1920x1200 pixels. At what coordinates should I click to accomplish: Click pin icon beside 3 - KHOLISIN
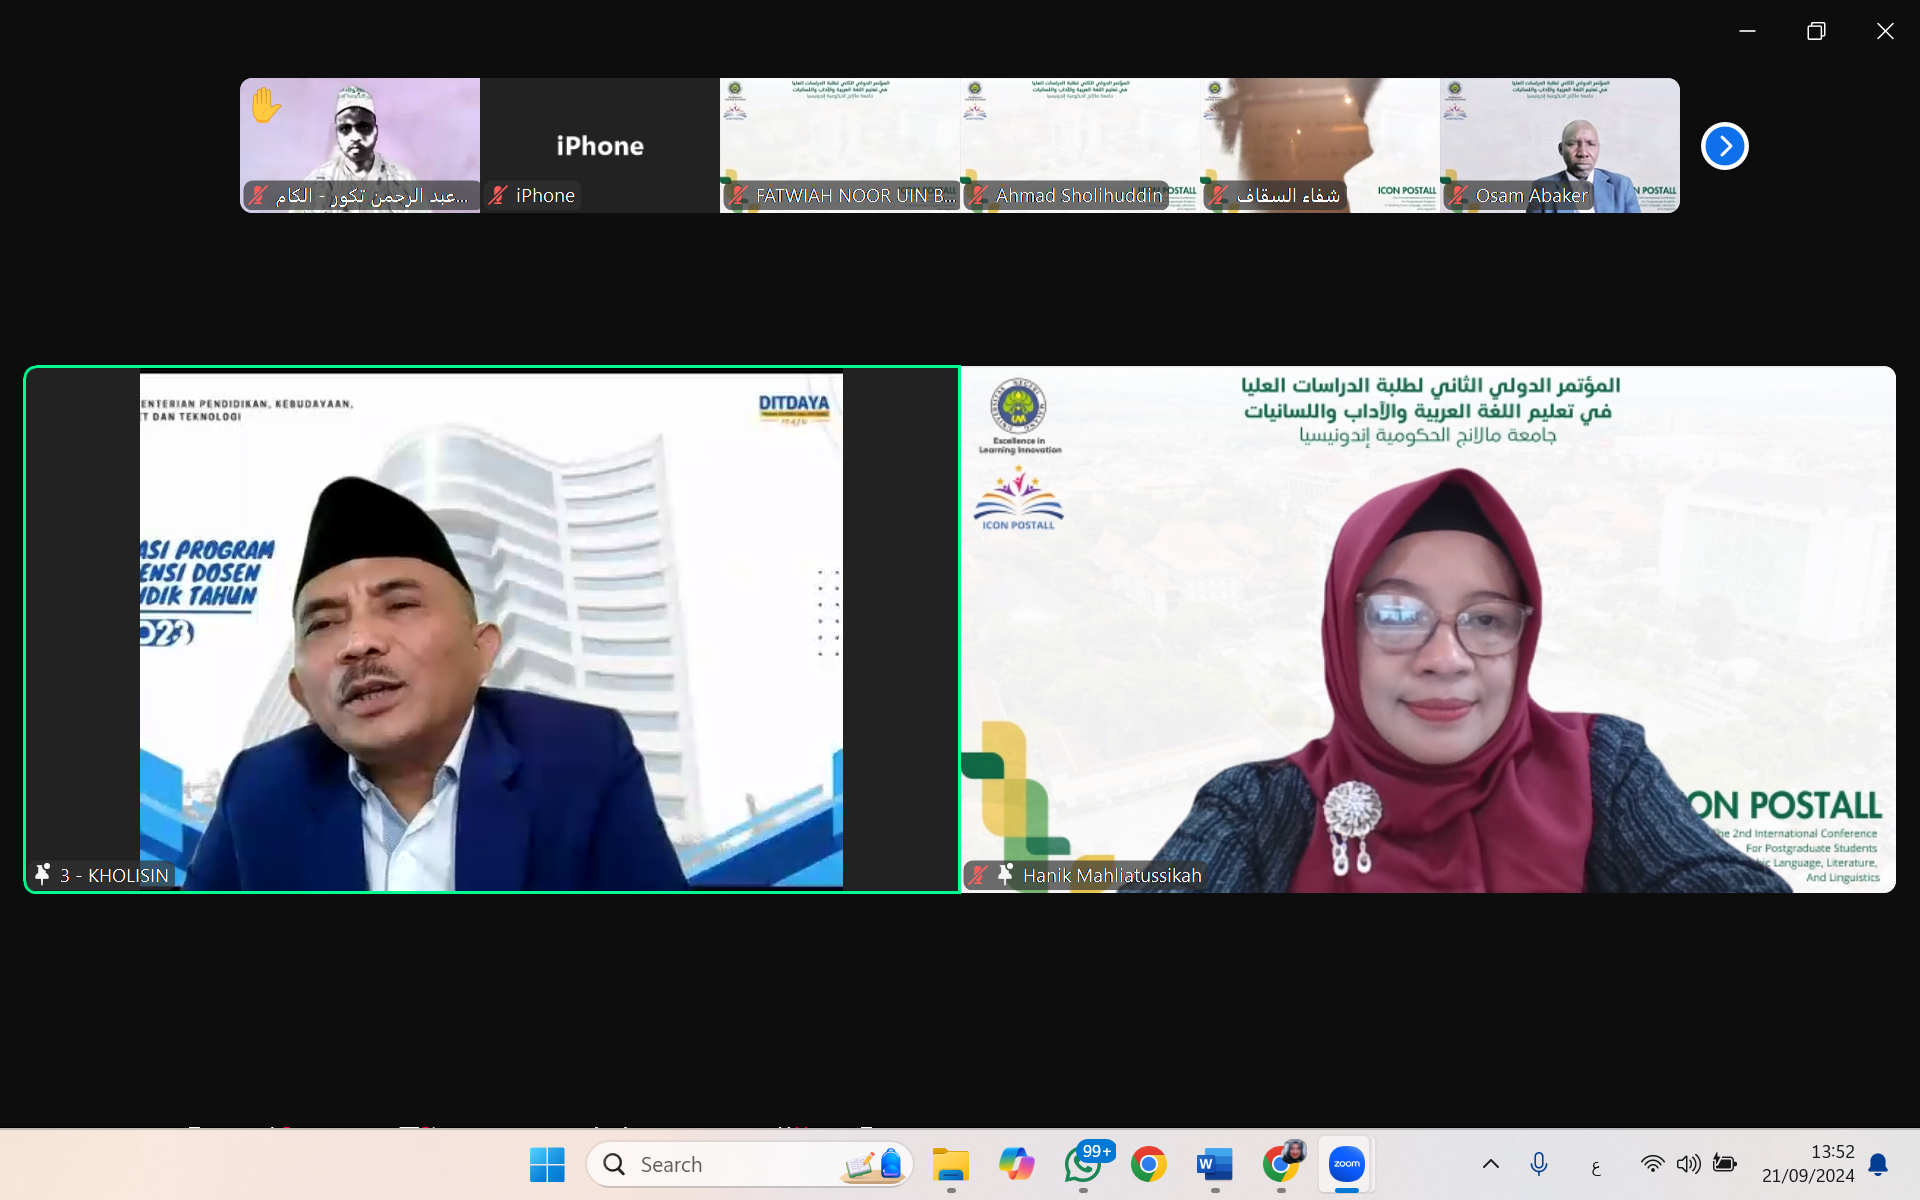[x=43, y=874]
